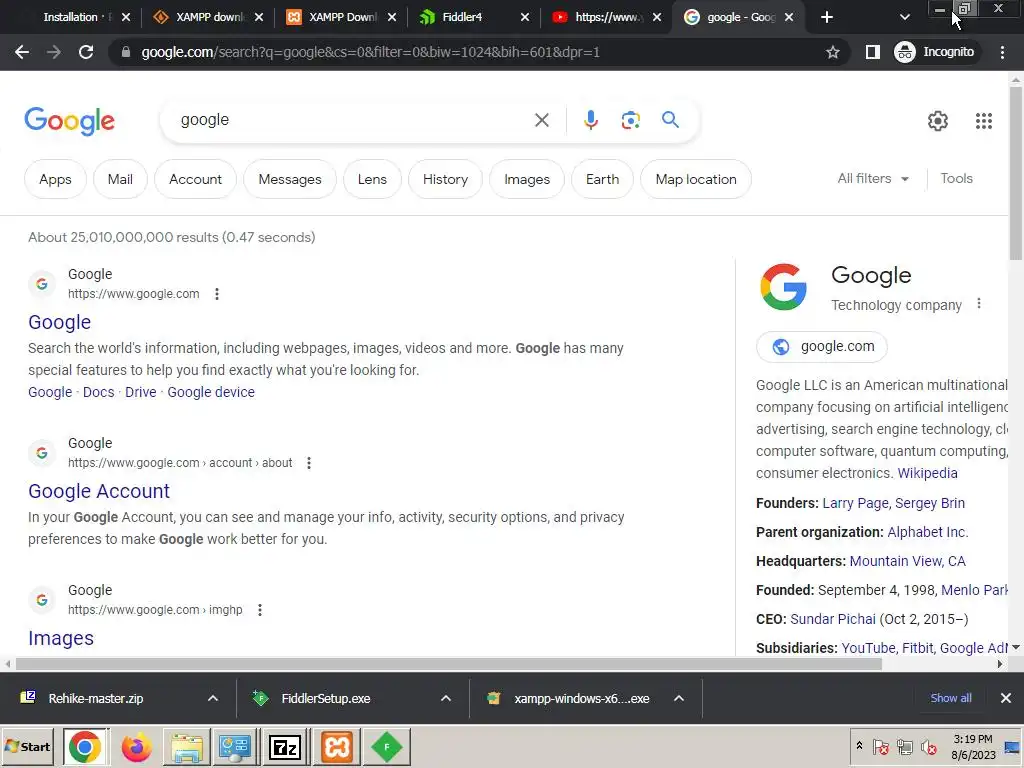Open the Alphabet Inc. link

927,532
